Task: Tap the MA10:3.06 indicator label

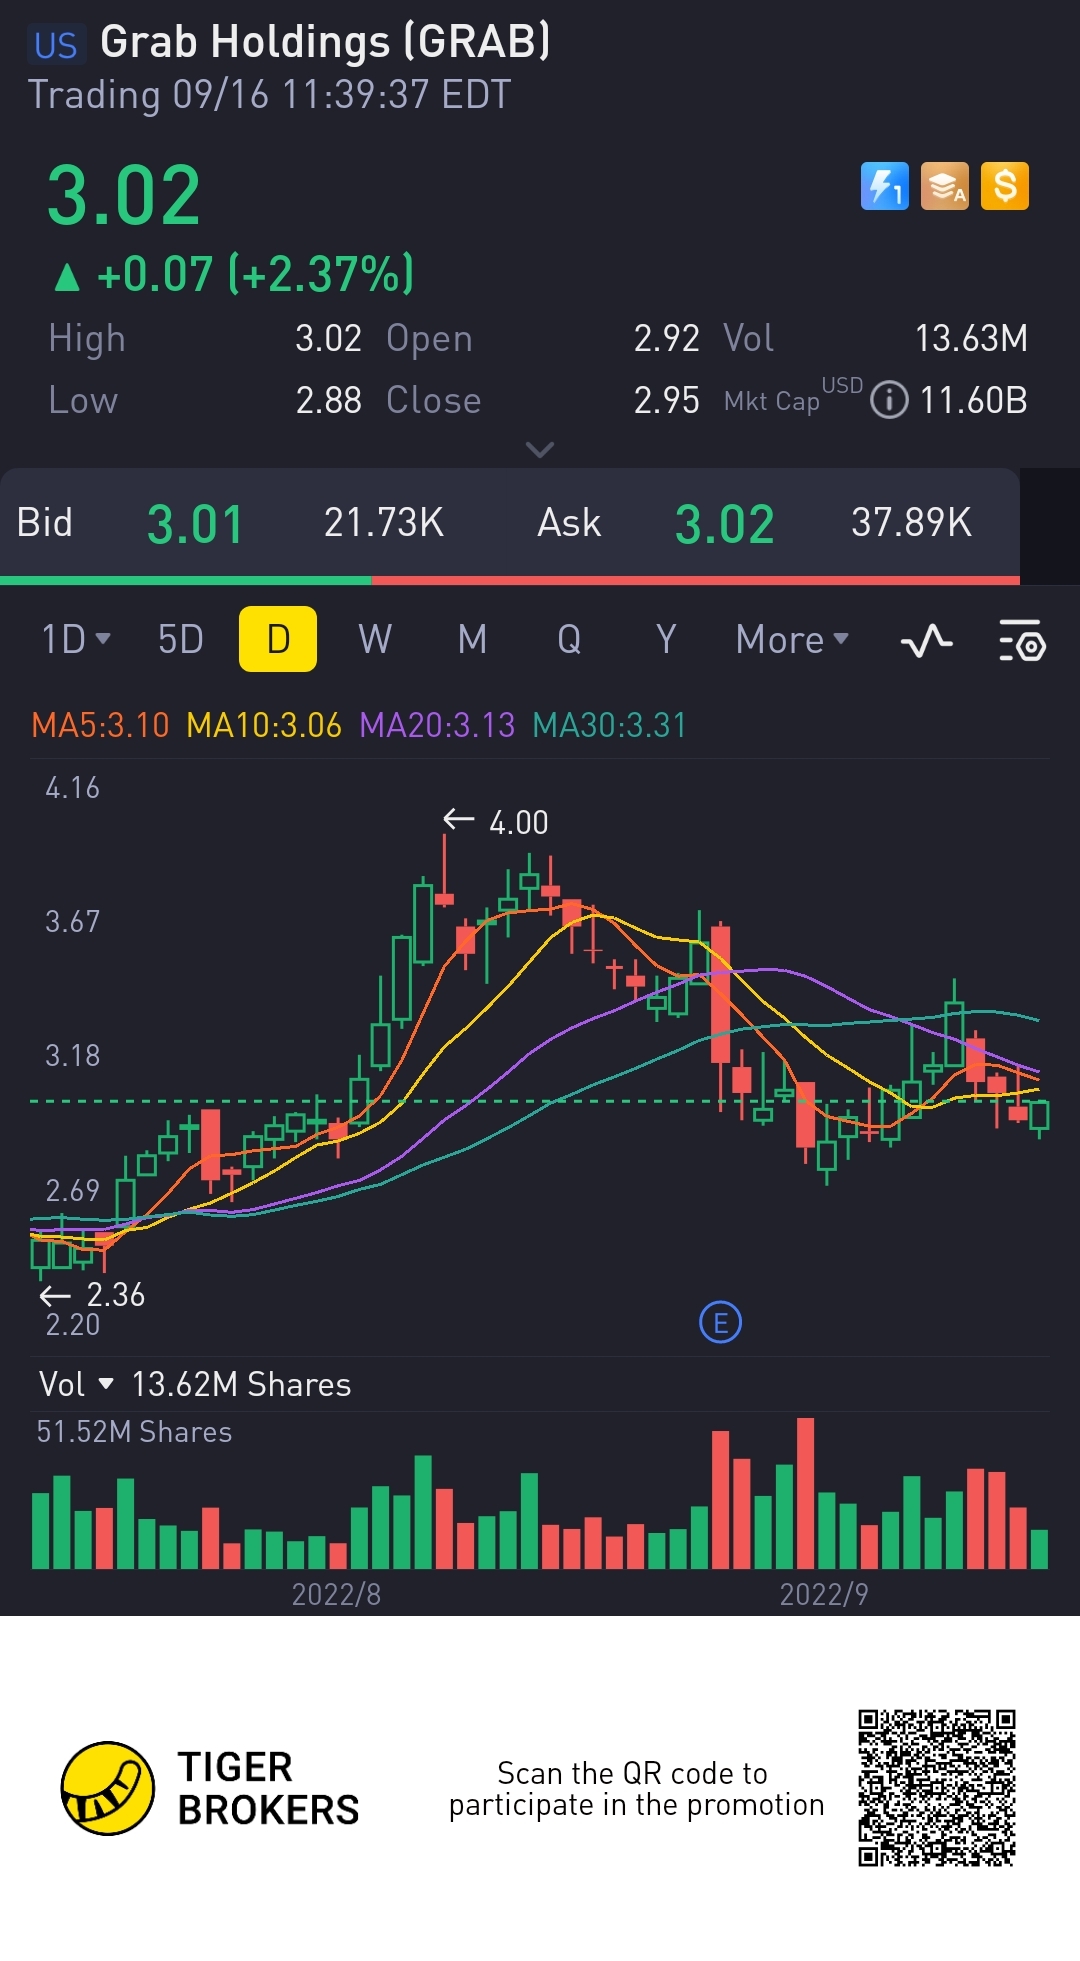Action: point(264,724)
